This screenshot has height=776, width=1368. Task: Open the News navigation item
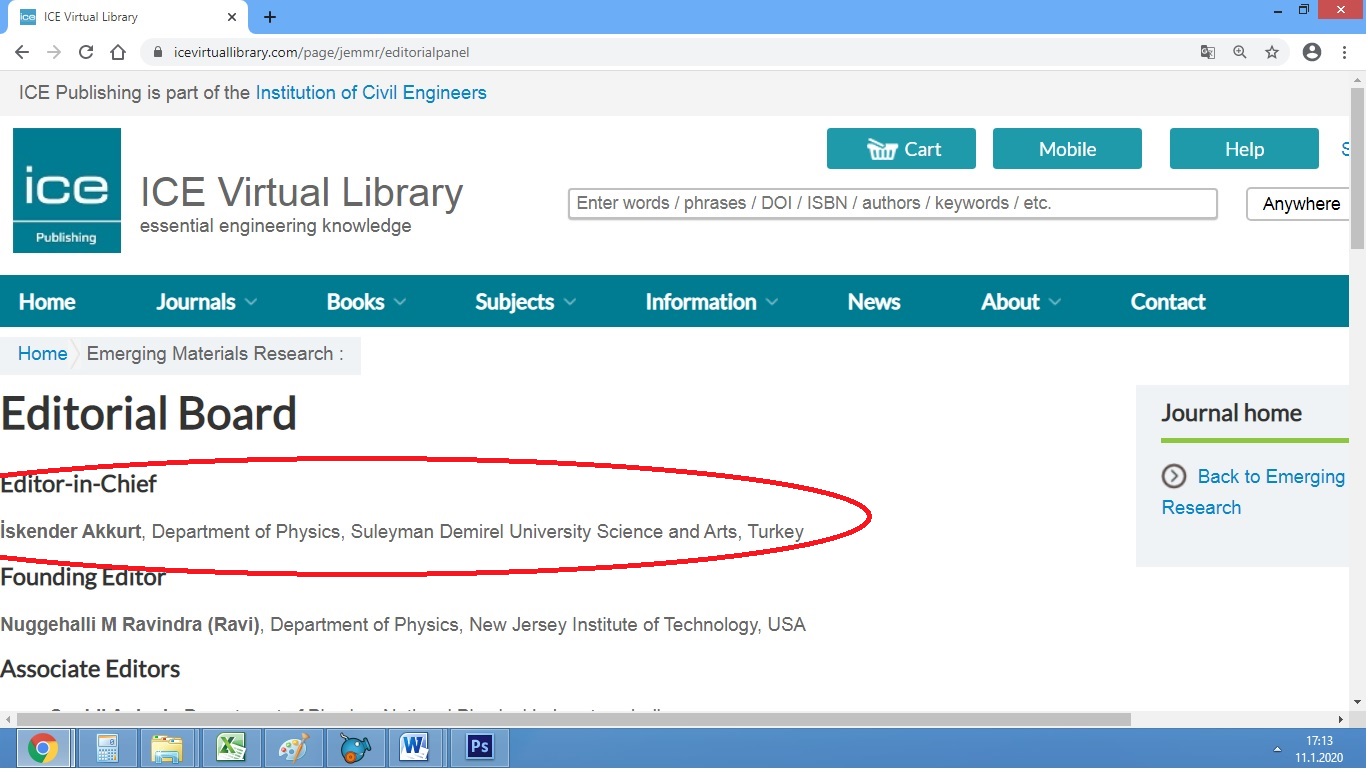pos(874,302)
